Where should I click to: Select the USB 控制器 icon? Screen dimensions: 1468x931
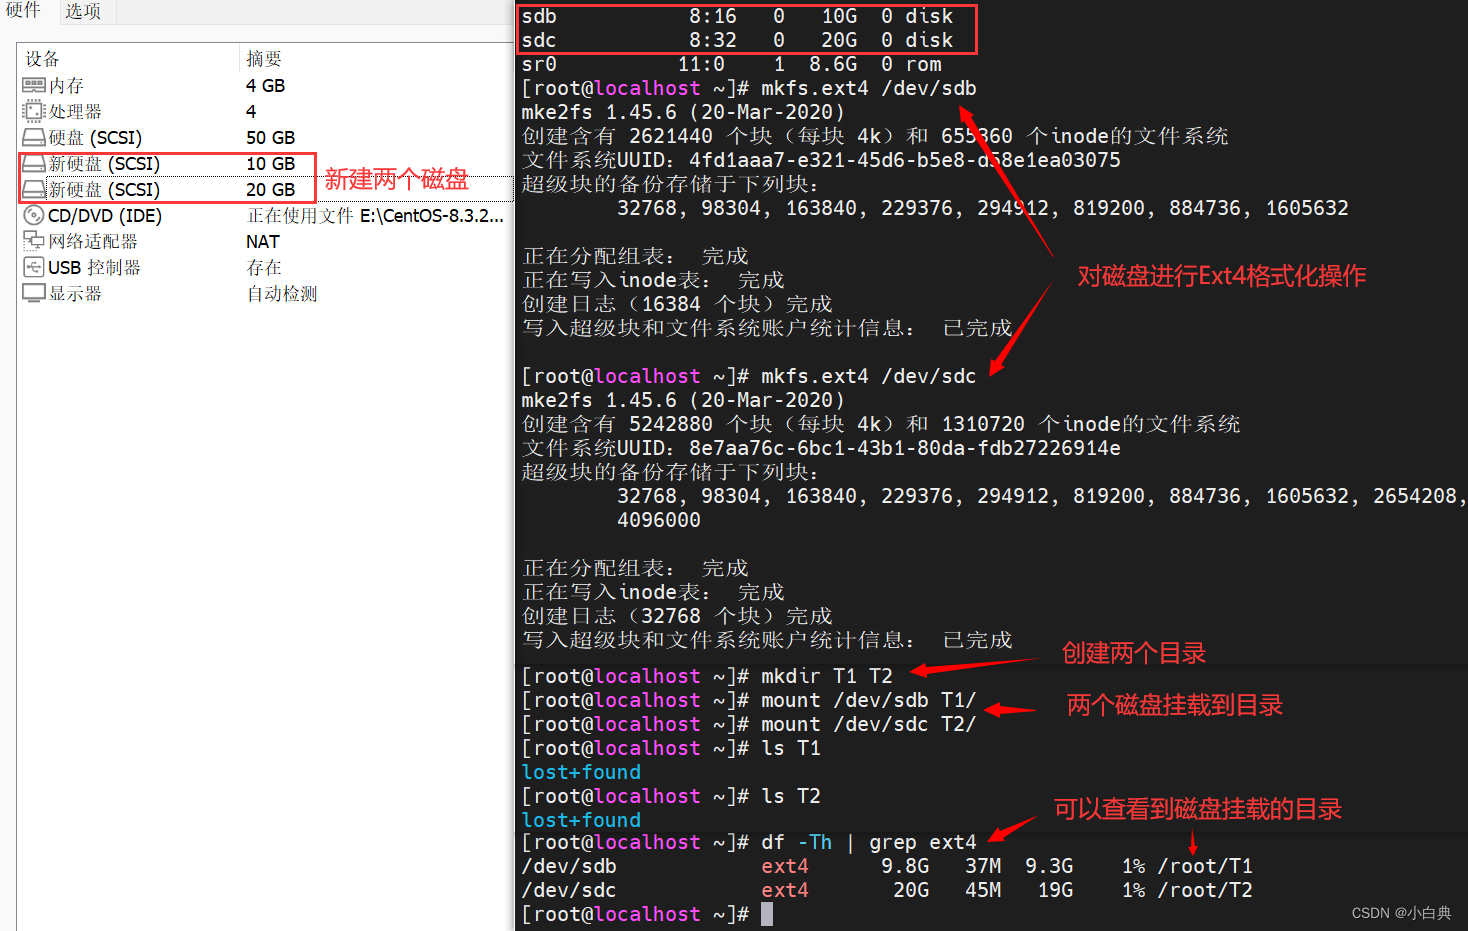pyautogui.click(x=34, y=268)
